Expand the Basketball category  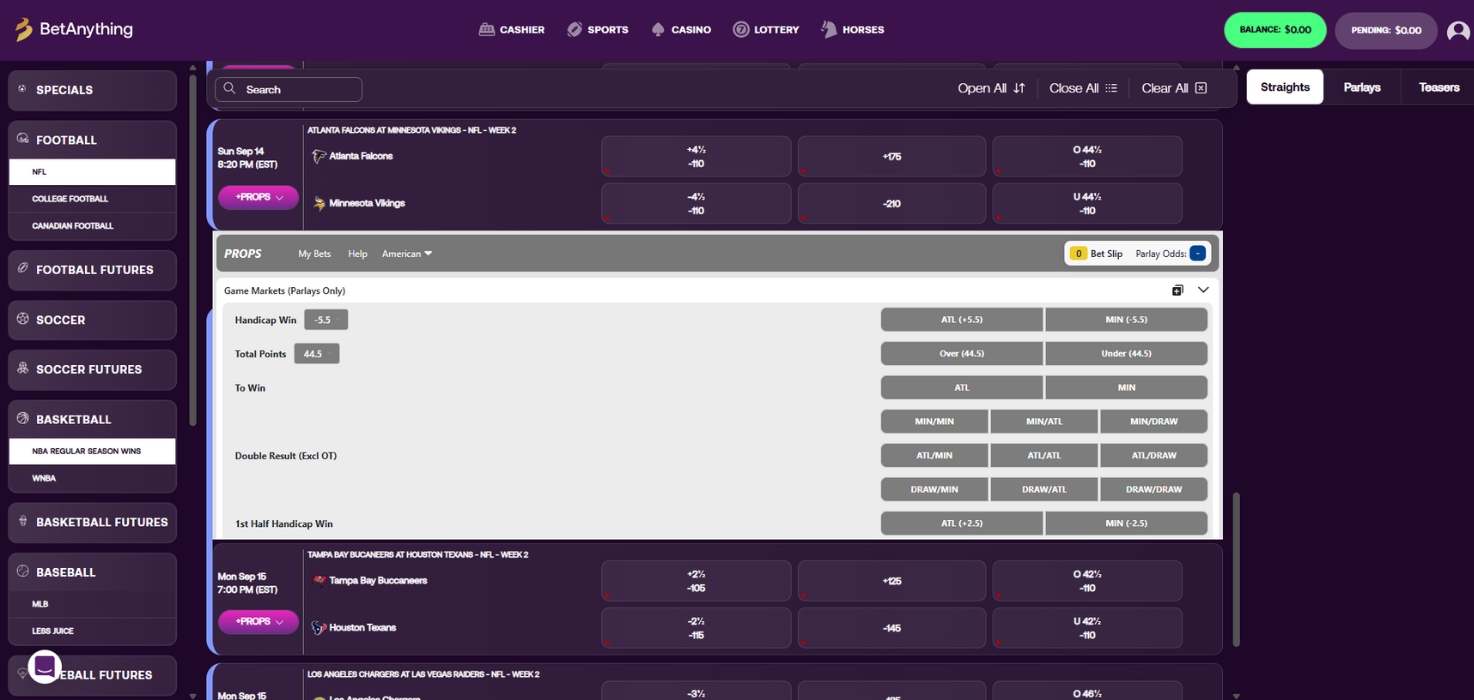[92, 419]
